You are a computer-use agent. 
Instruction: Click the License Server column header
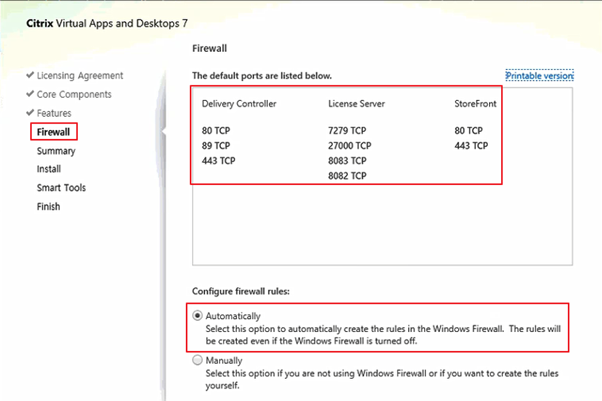(356, 104)
